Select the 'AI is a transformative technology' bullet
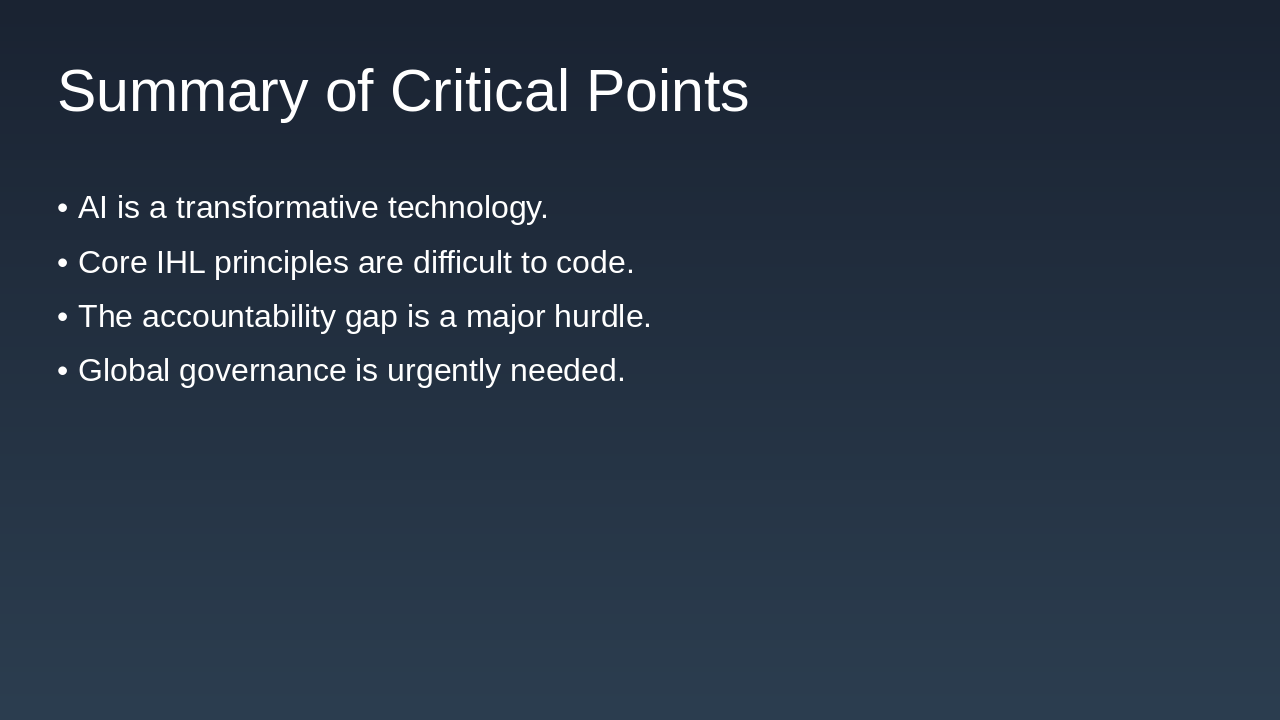 (312, 208)
